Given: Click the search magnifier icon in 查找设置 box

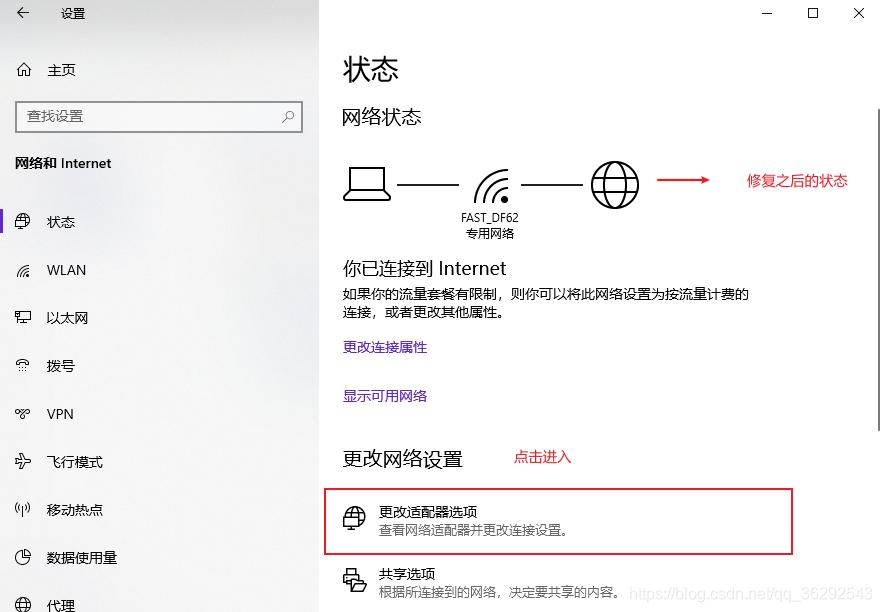Looking at the screenshot, I should pyautogui.click(x=288, y=116).
